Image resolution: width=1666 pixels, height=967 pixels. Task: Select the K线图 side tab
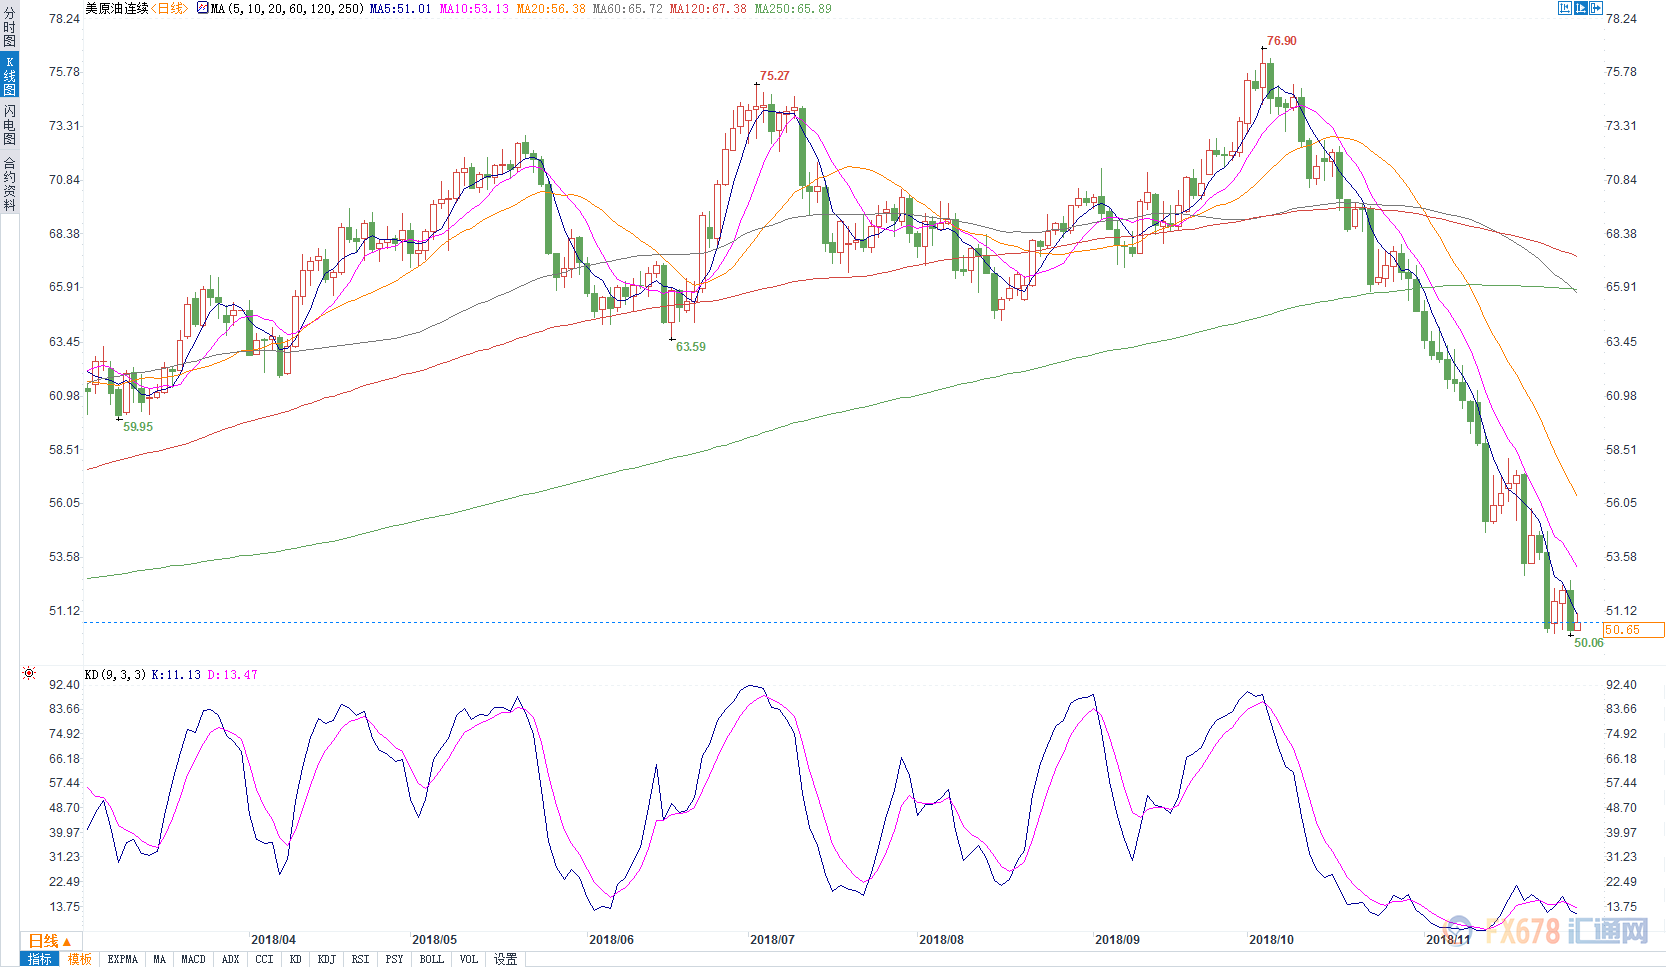(x=9, y=76)
